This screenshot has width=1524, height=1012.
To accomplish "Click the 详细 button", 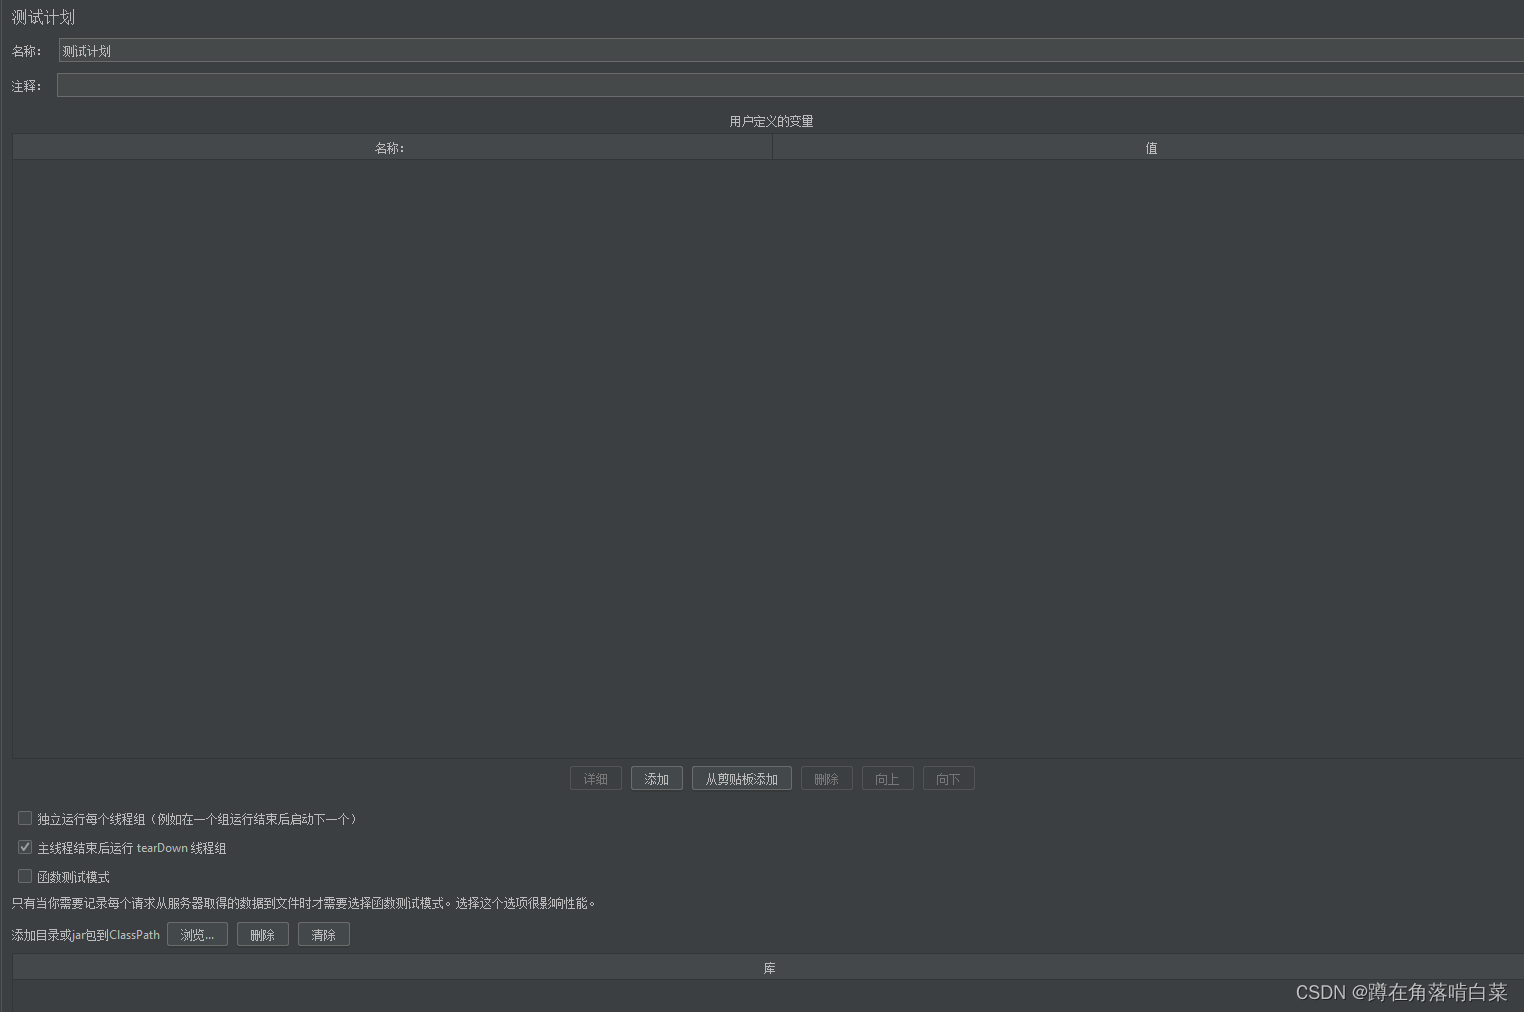I will (x=596, y=779).
